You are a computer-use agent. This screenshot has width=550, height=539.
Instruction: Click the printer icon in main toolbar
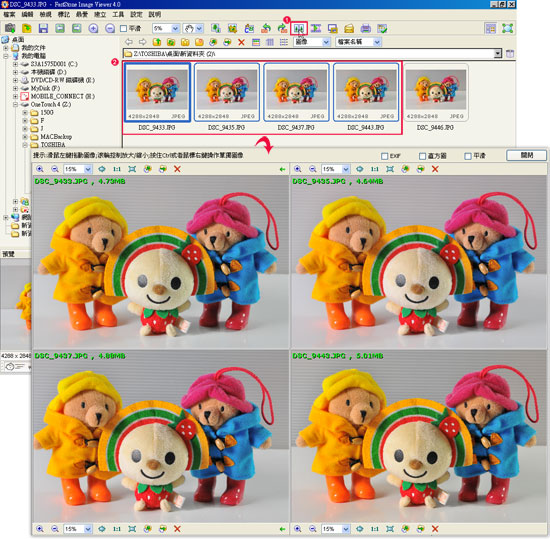tap(365, 28)
